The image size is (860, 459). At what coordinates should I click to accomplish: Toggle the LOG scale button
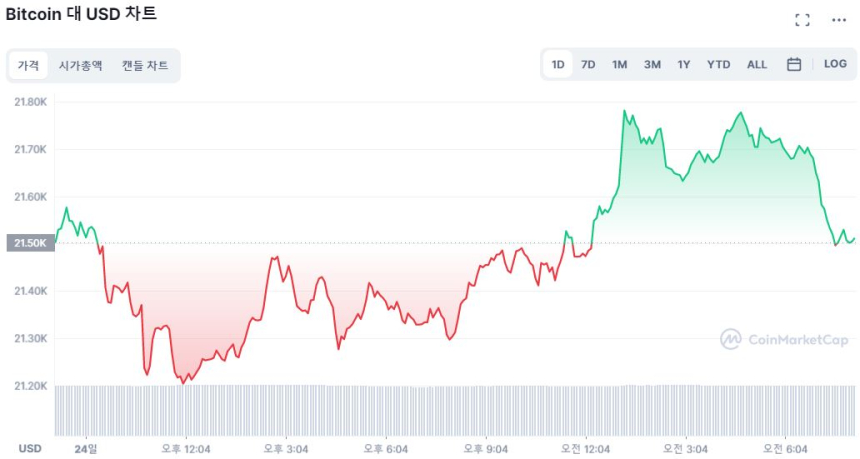coord(835,65)
